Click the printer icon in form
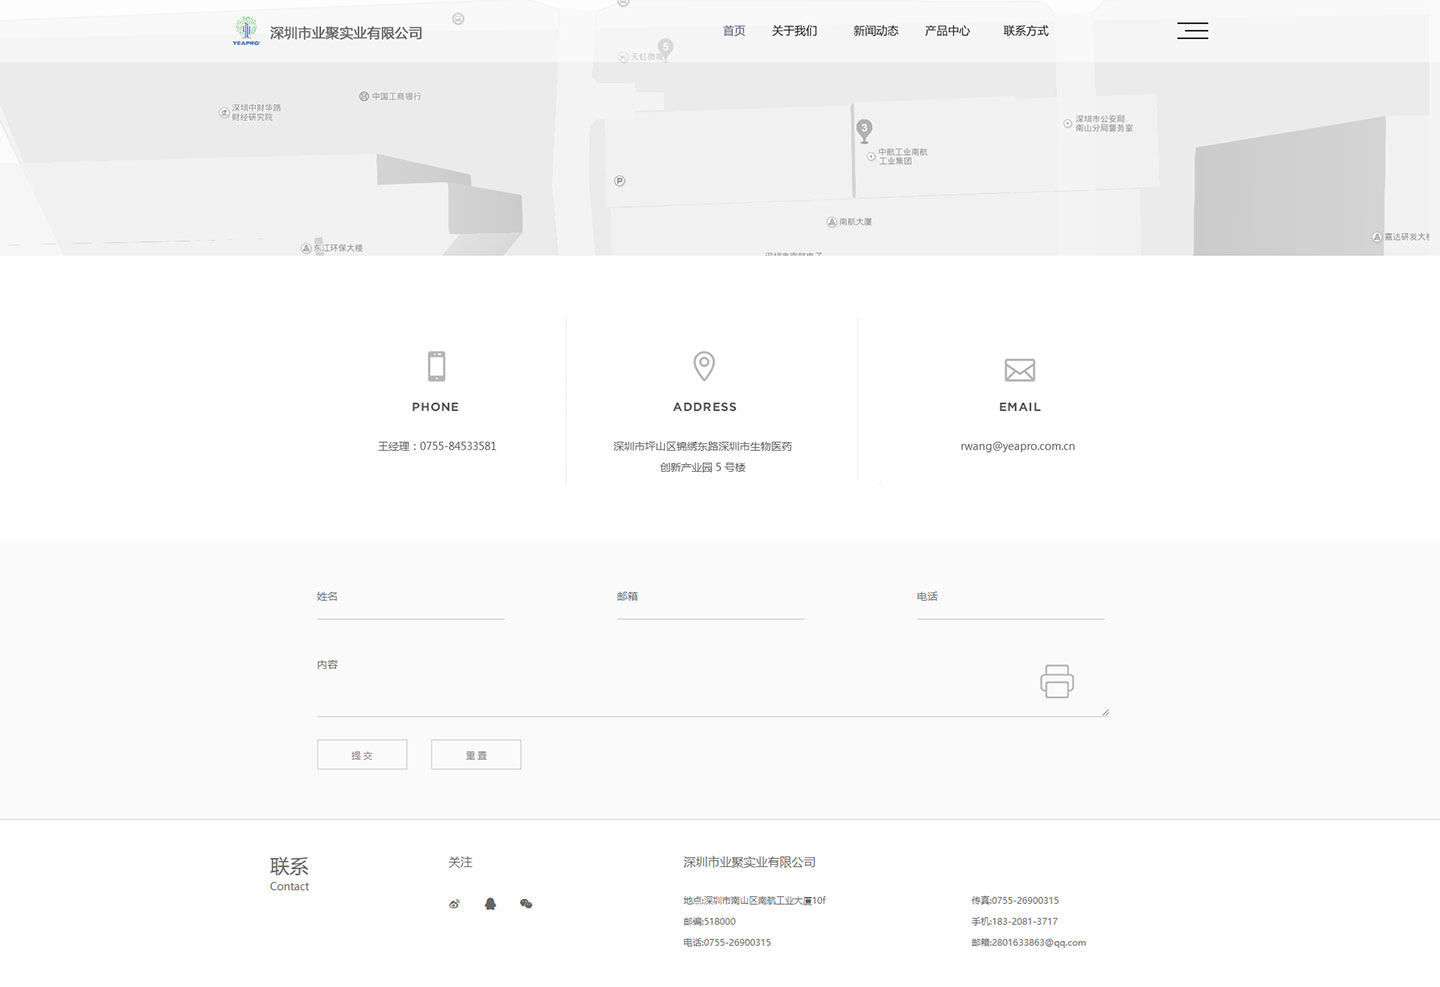This screenshot has width=1440, height=987. point(1057,681)
